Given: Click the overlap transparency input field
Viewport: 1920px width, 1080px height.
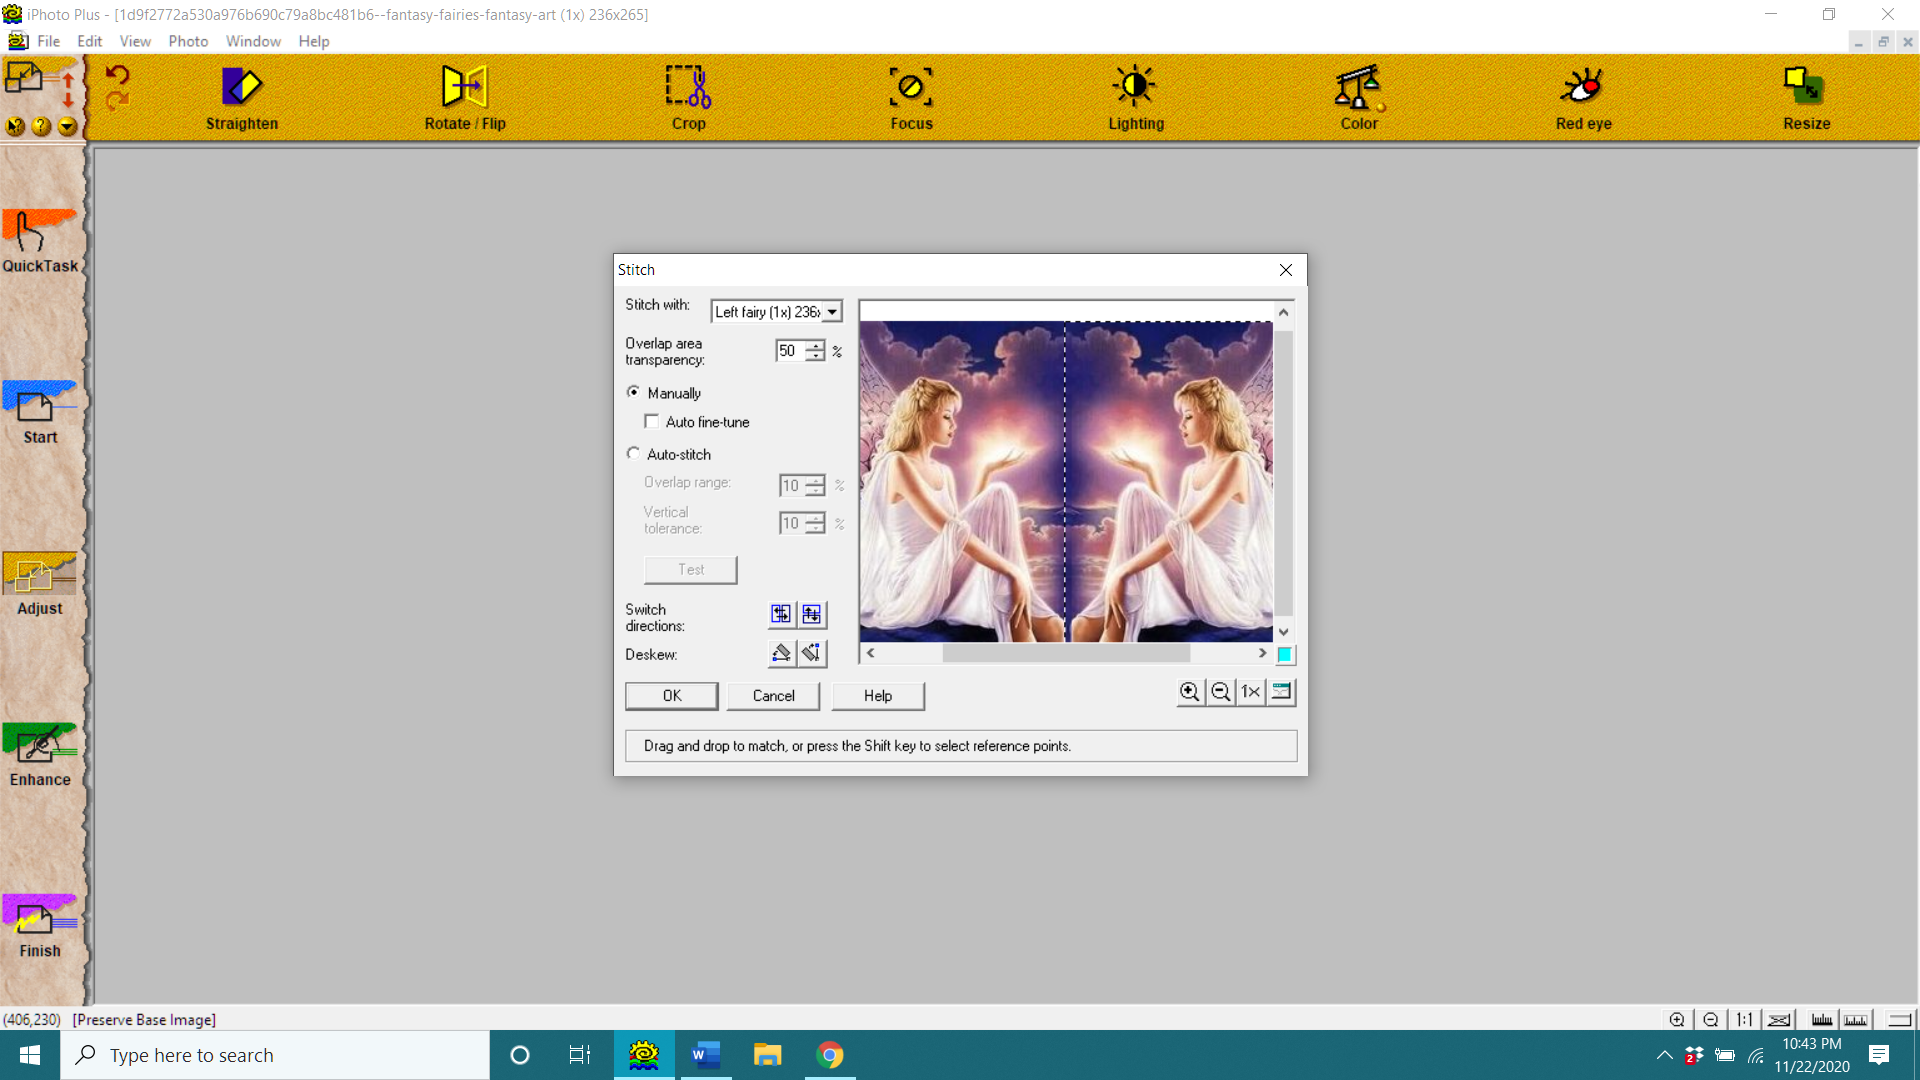Looking at the screenshot, I should pos(790,351).
